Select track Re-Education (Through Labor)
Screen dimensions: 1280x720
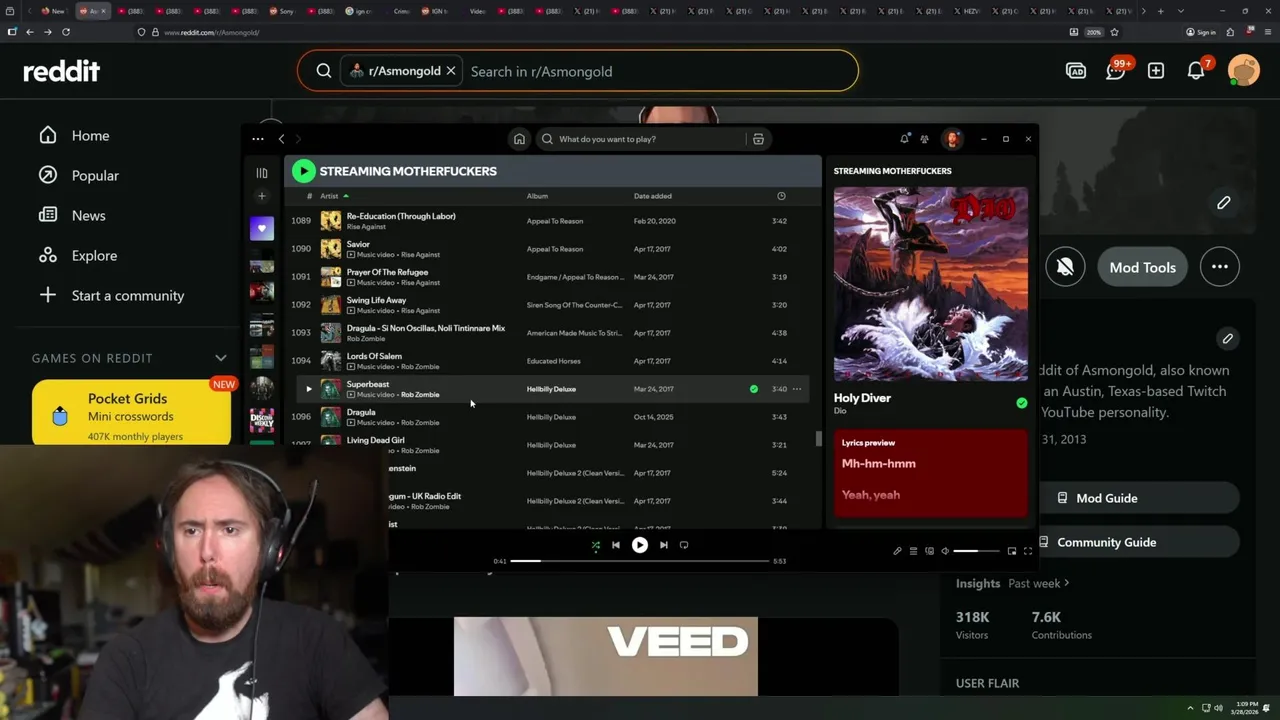coord(401,216)
